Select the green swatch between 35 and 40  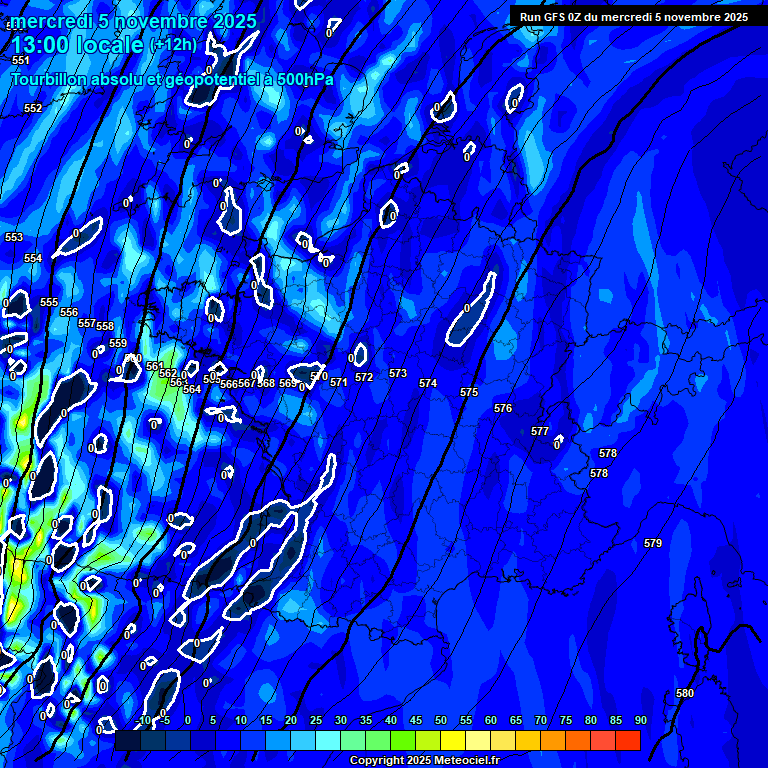point(378,741)
